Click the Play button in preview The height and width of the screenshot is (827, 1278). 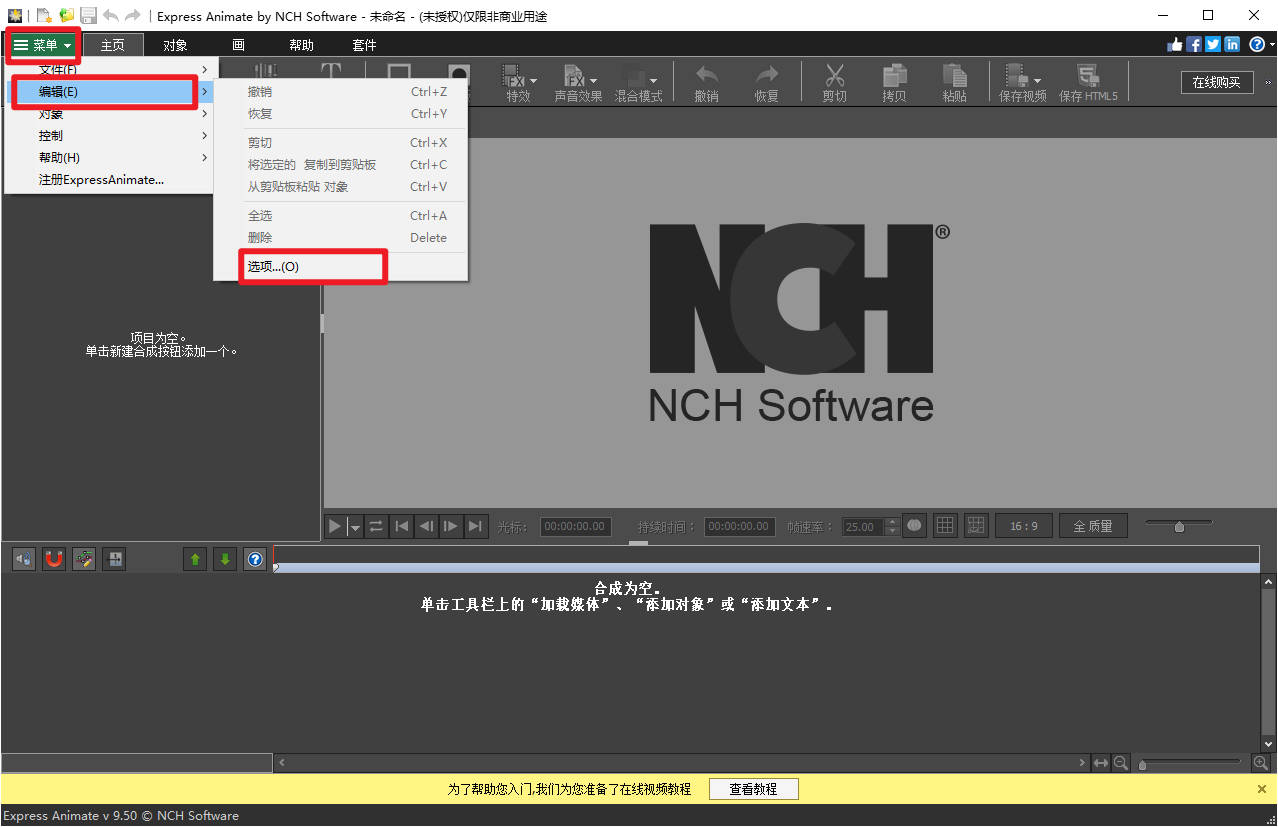pos(336,526)
